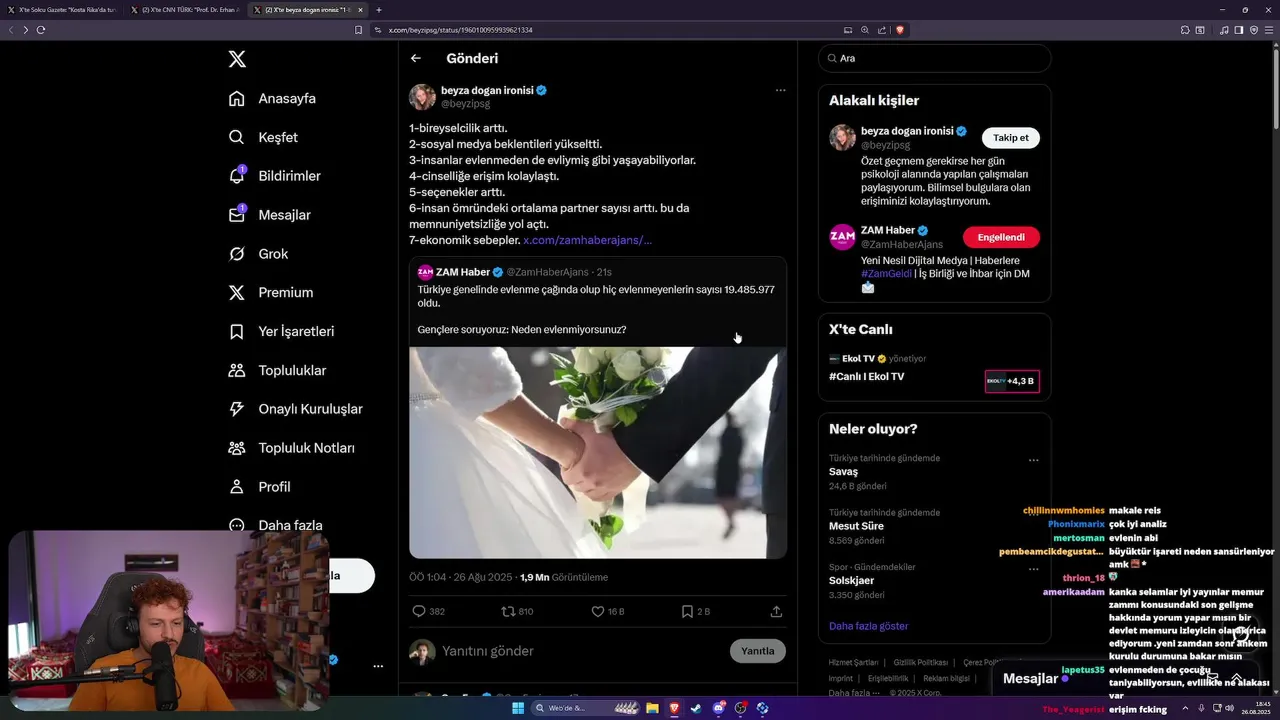
Task: Open wedding photo in quoted post
Action: (x=597, y=452)
